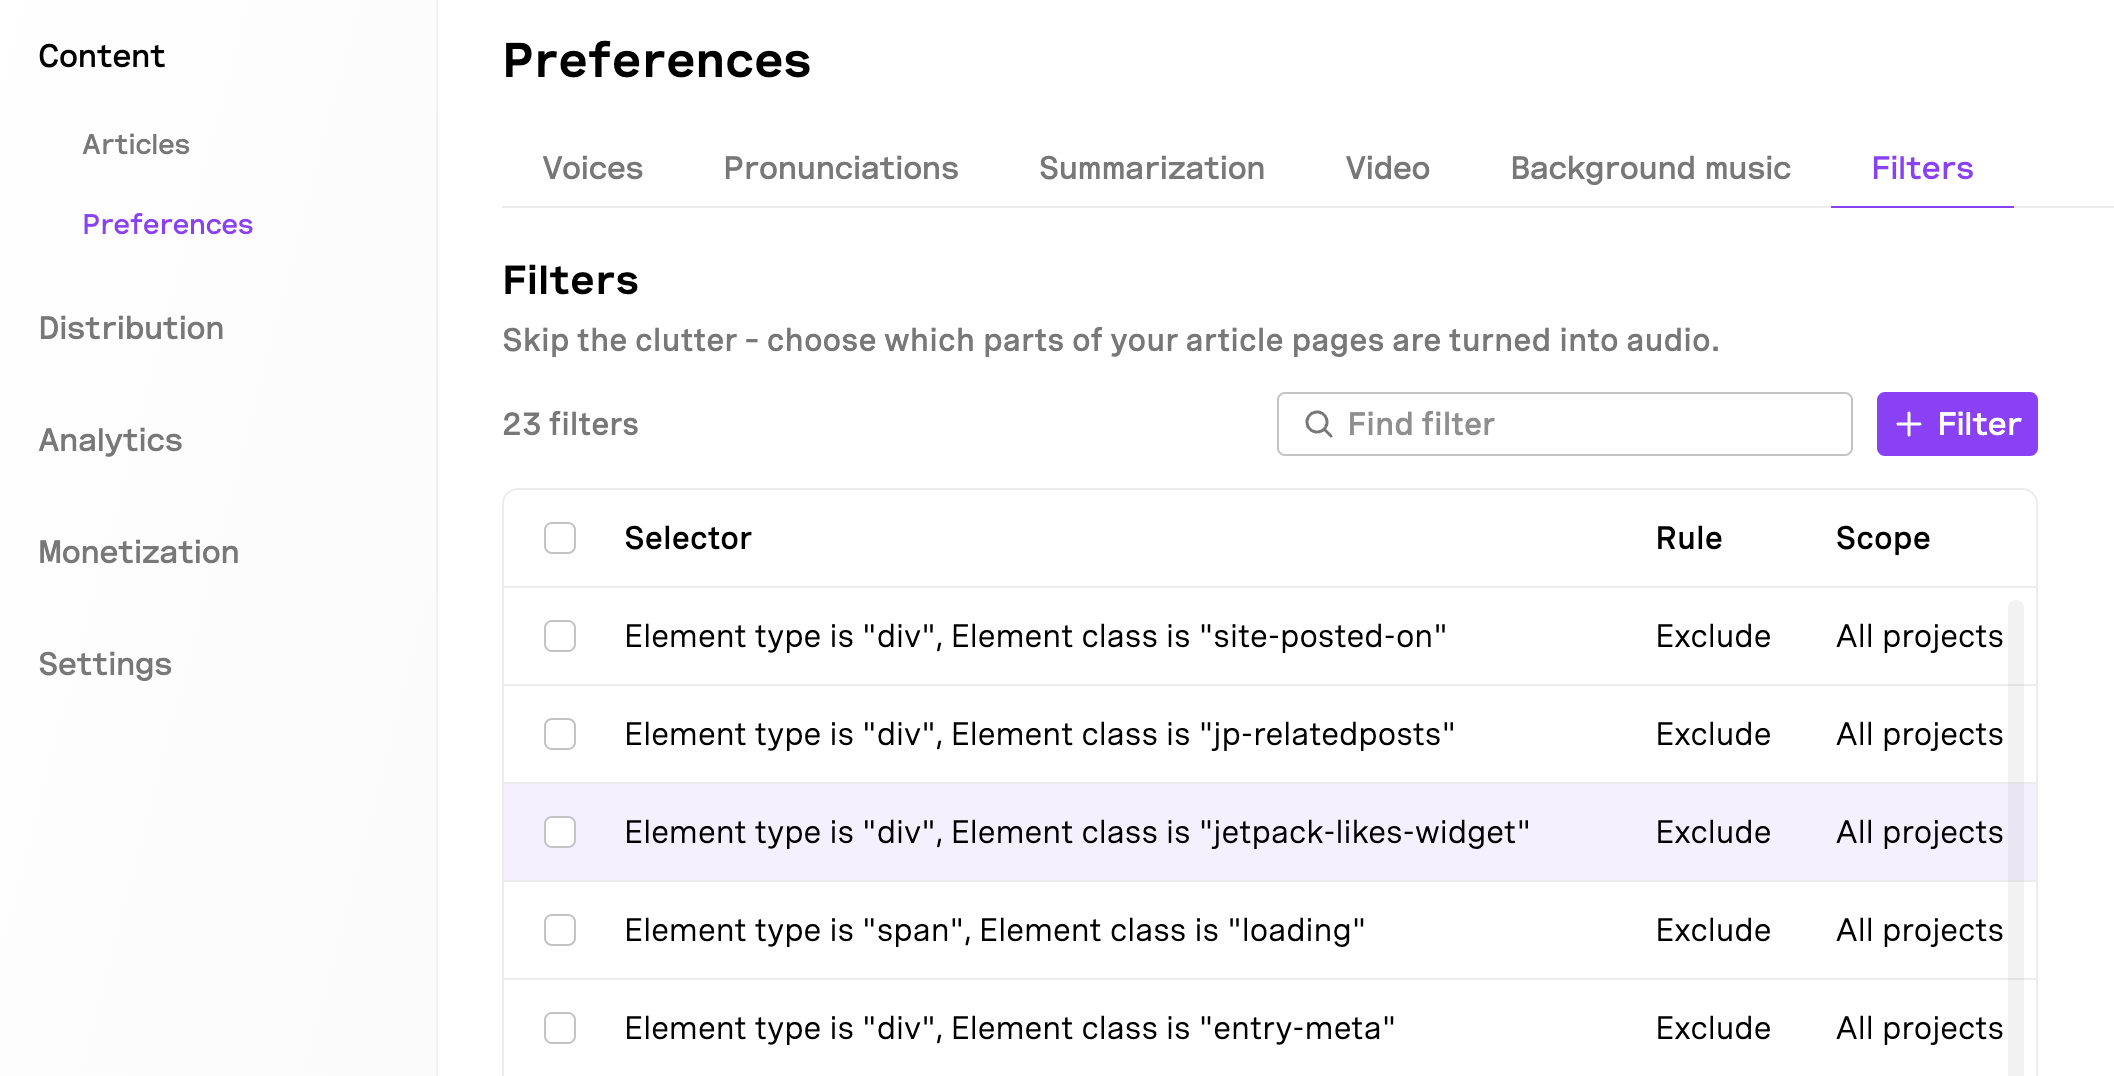Open the Settings sidebar section
Viewport: 2114px width, 1076px height.
[x=105, y=664]
